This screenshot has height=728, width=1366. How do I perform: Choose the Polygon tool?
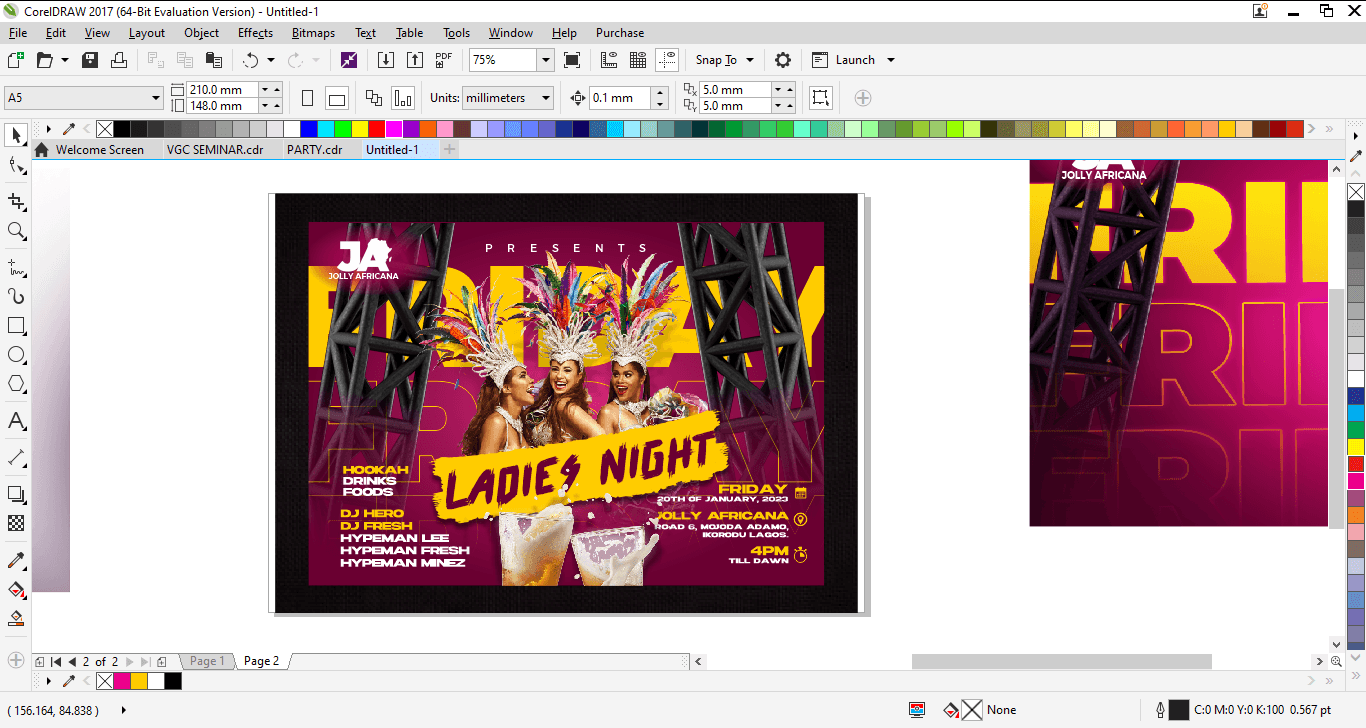pos(16,384)
